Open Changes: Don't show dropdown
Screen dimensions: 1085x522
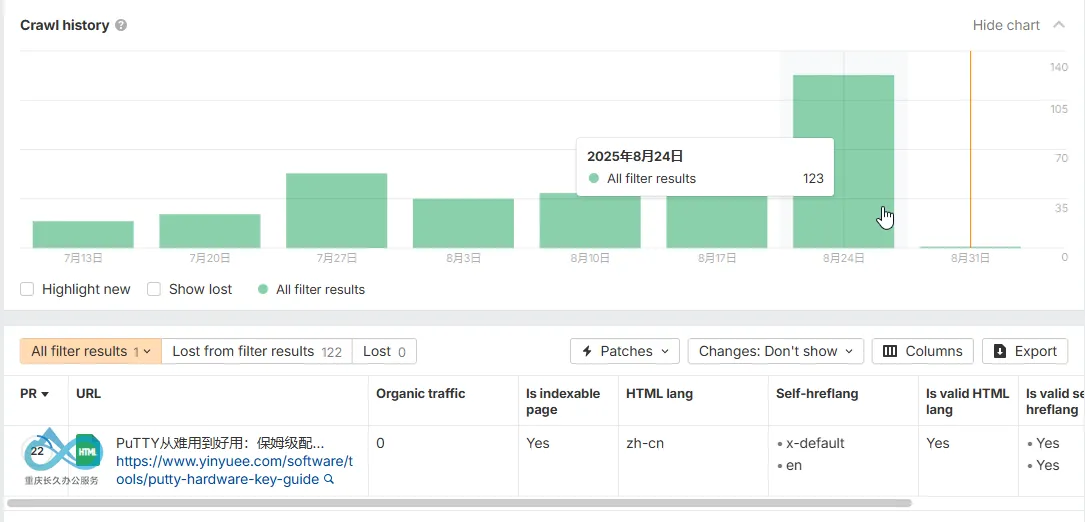coord(776,351)
